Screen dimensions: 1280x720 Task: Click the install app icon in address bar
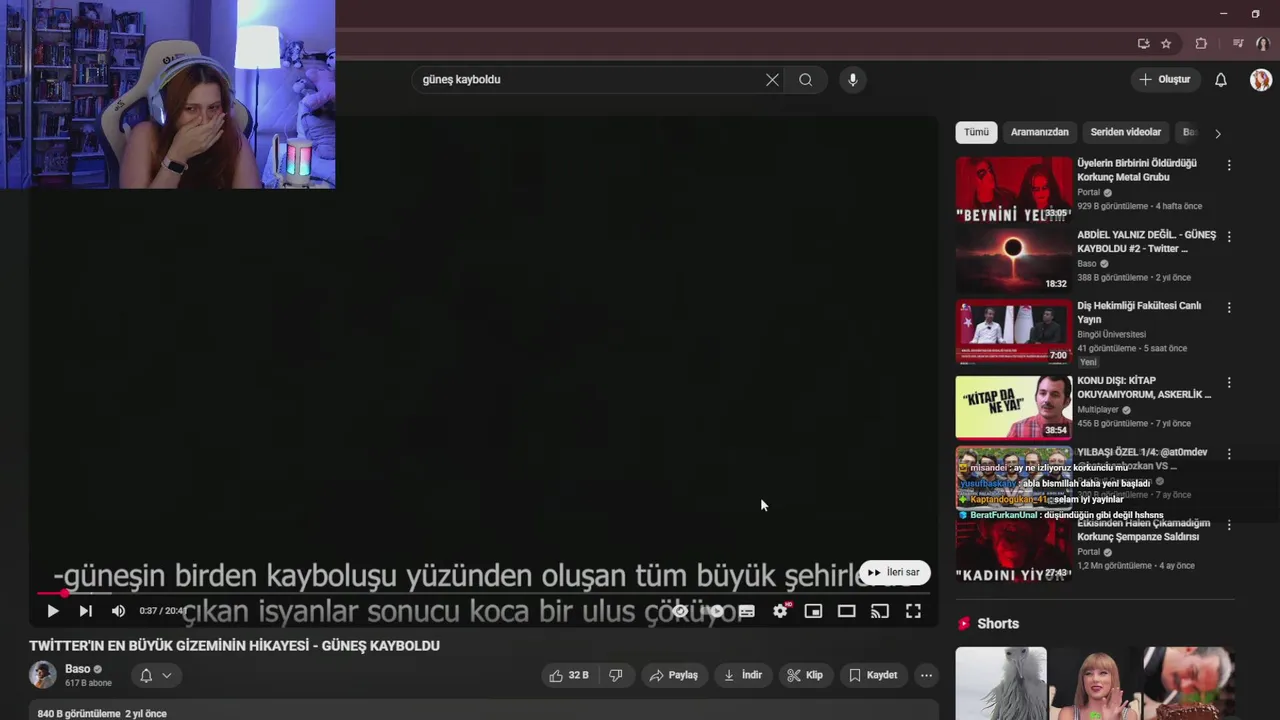(x=1143, y=44)
